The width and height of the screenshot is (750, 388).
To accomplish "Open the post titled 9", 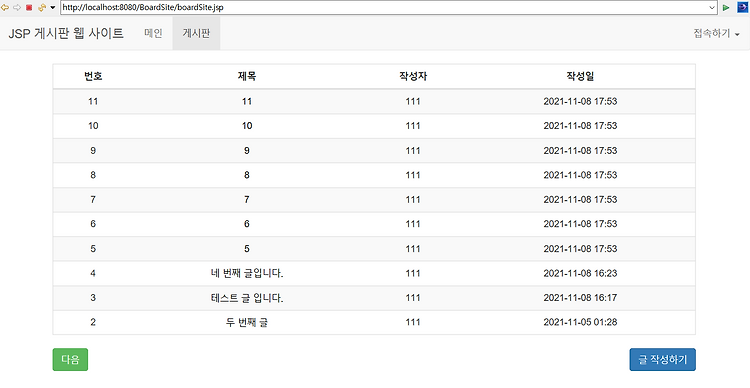I will tap(247, 151).
